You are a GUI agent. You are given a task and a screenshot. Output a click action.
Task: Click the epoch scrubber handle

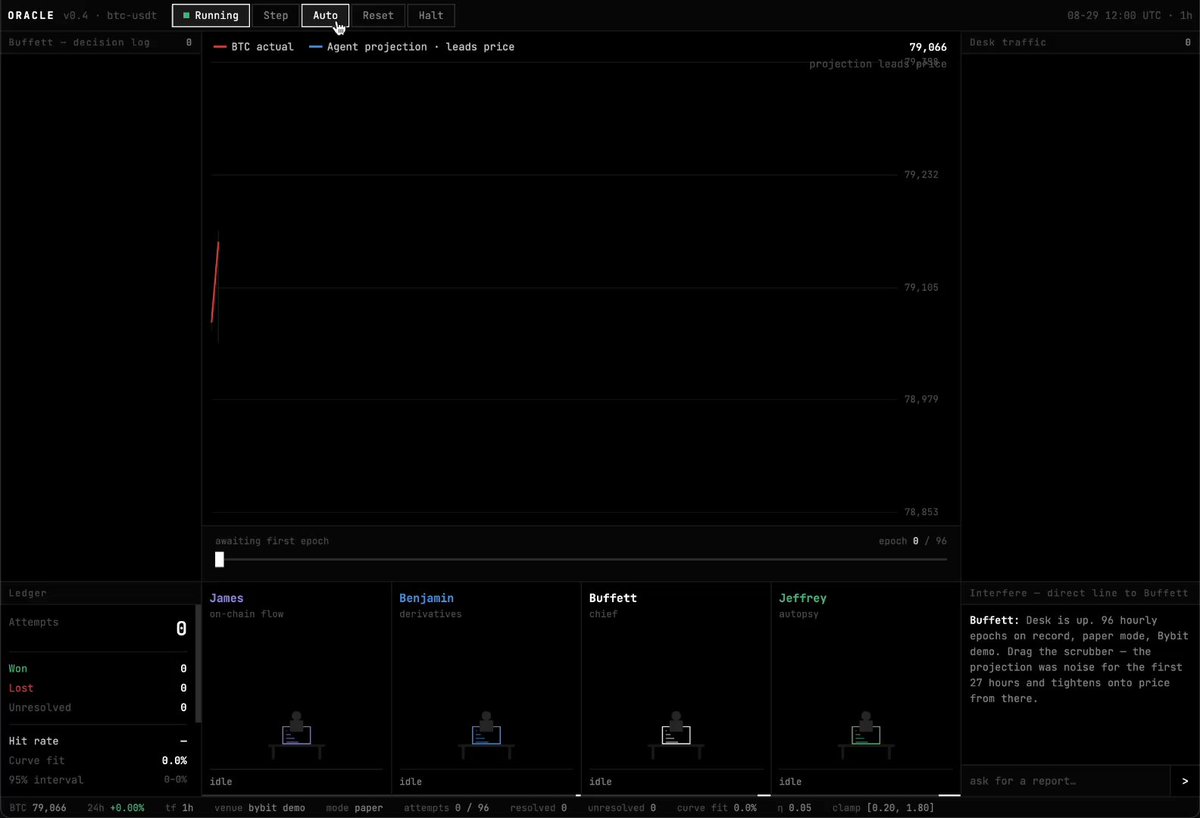click(219, 559)
